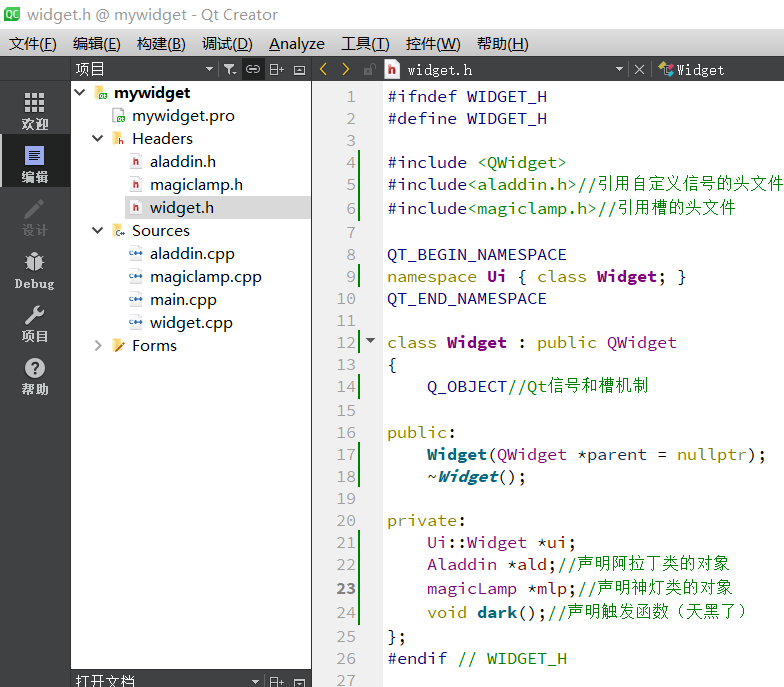Select aladdin.h header file
This screenshot has height=687, width=784.
[x=182, y=162]
